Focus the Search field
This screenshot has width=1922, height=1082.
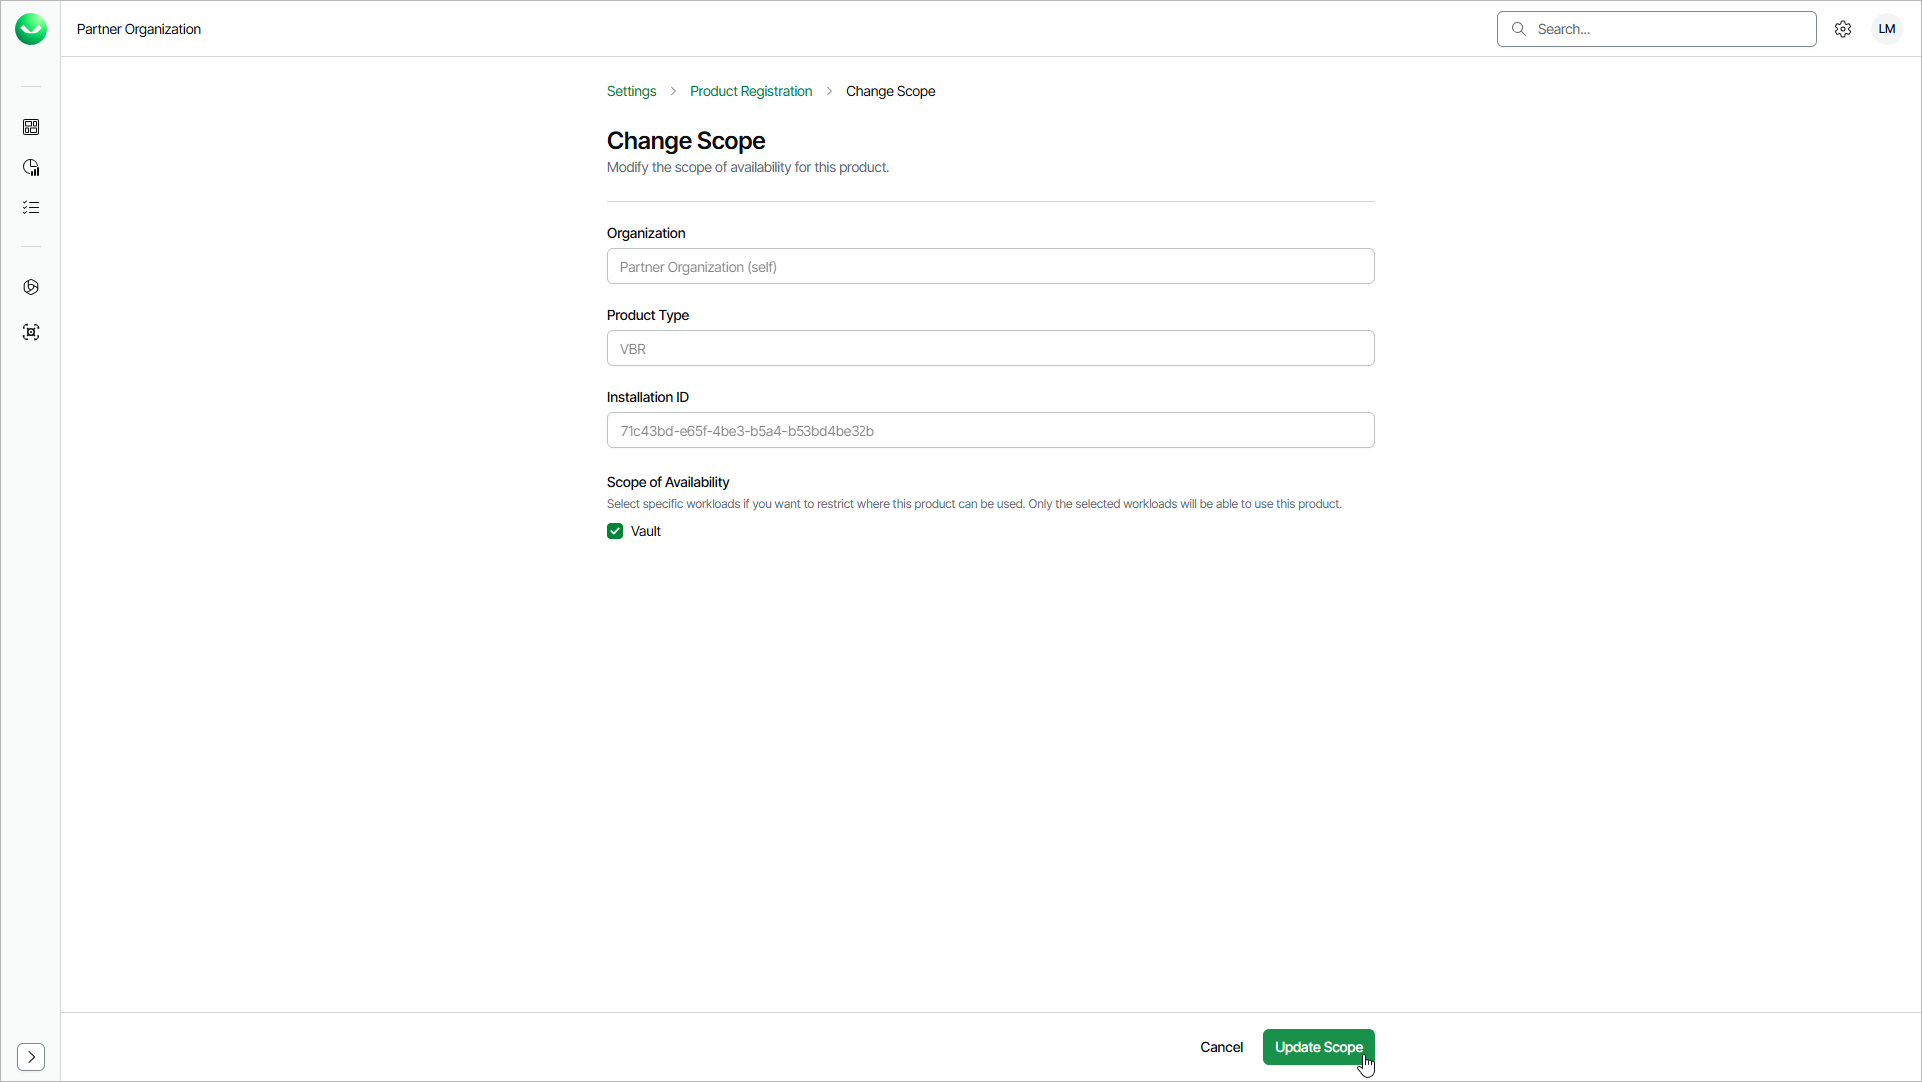1656,29
